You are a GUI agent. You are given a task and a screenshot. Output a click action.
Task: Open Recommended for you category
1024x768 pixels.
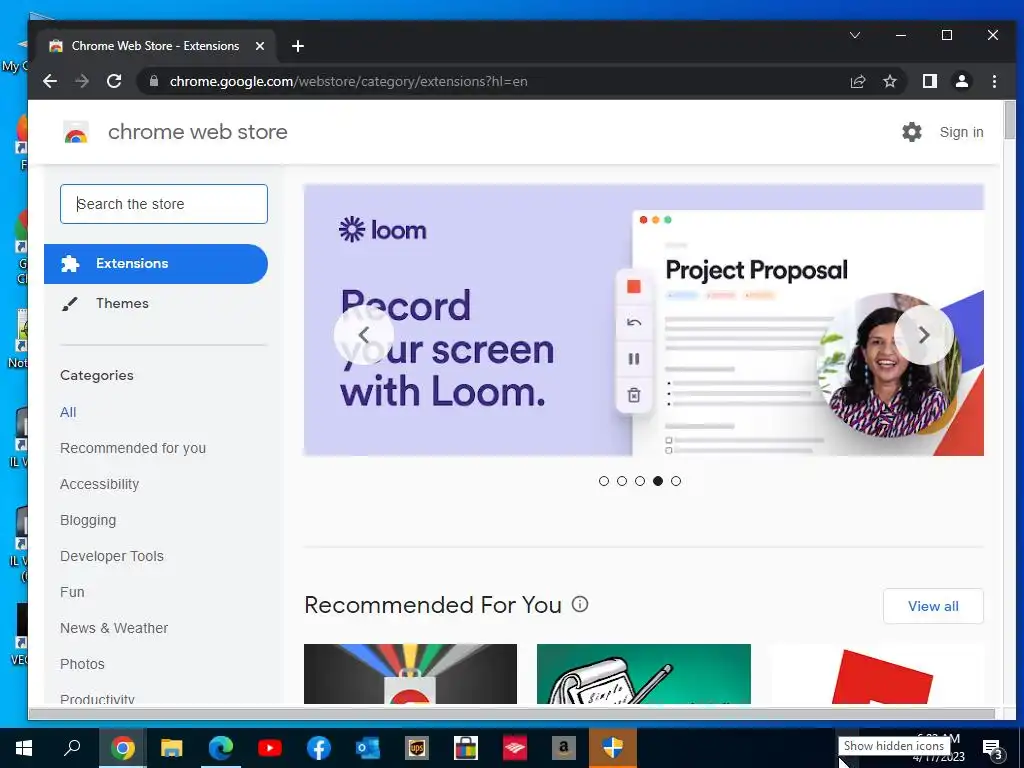click(x=133, y=448)
